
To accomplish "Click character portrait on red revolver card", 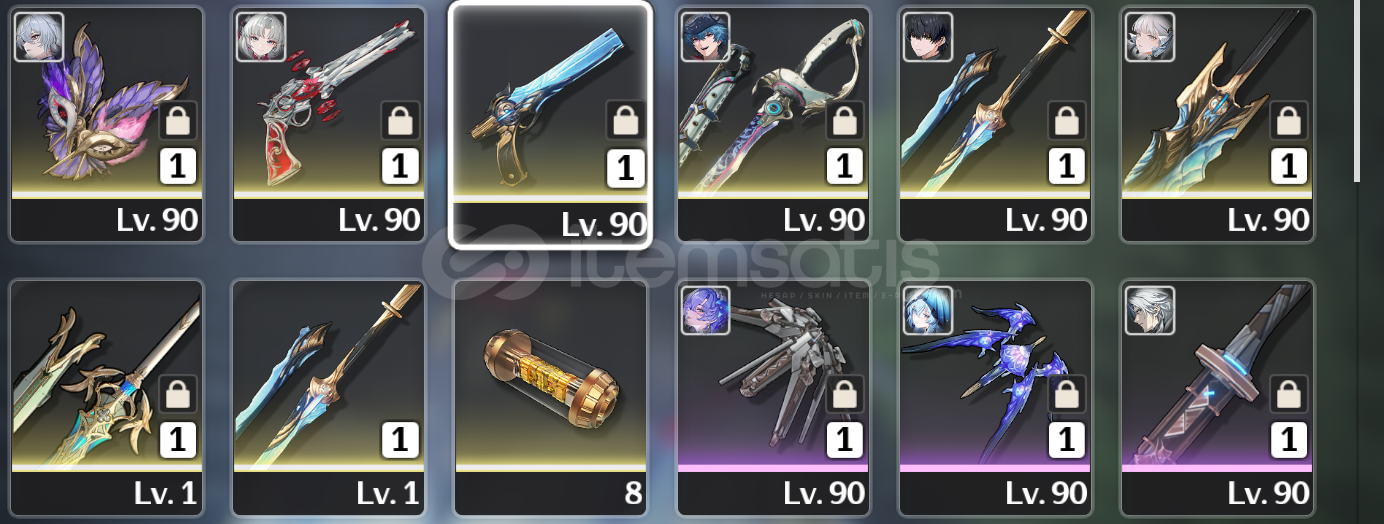I will click(262, 37).
